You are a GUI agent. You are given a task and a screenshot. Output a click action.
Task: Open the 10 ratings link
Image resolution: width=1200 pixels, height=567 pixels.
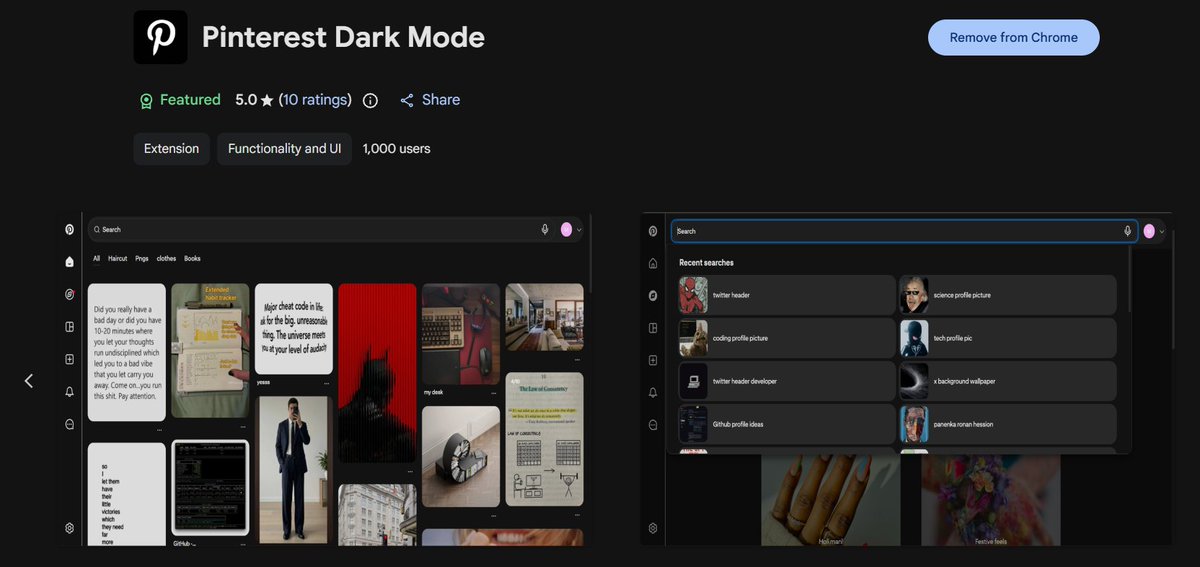pos(315,100)
